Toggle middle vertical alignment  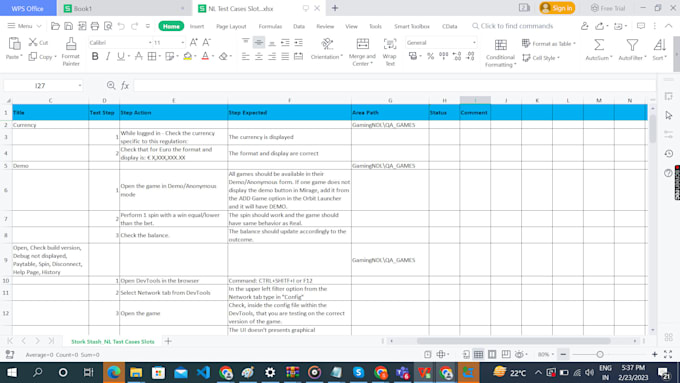pos(259,43)
